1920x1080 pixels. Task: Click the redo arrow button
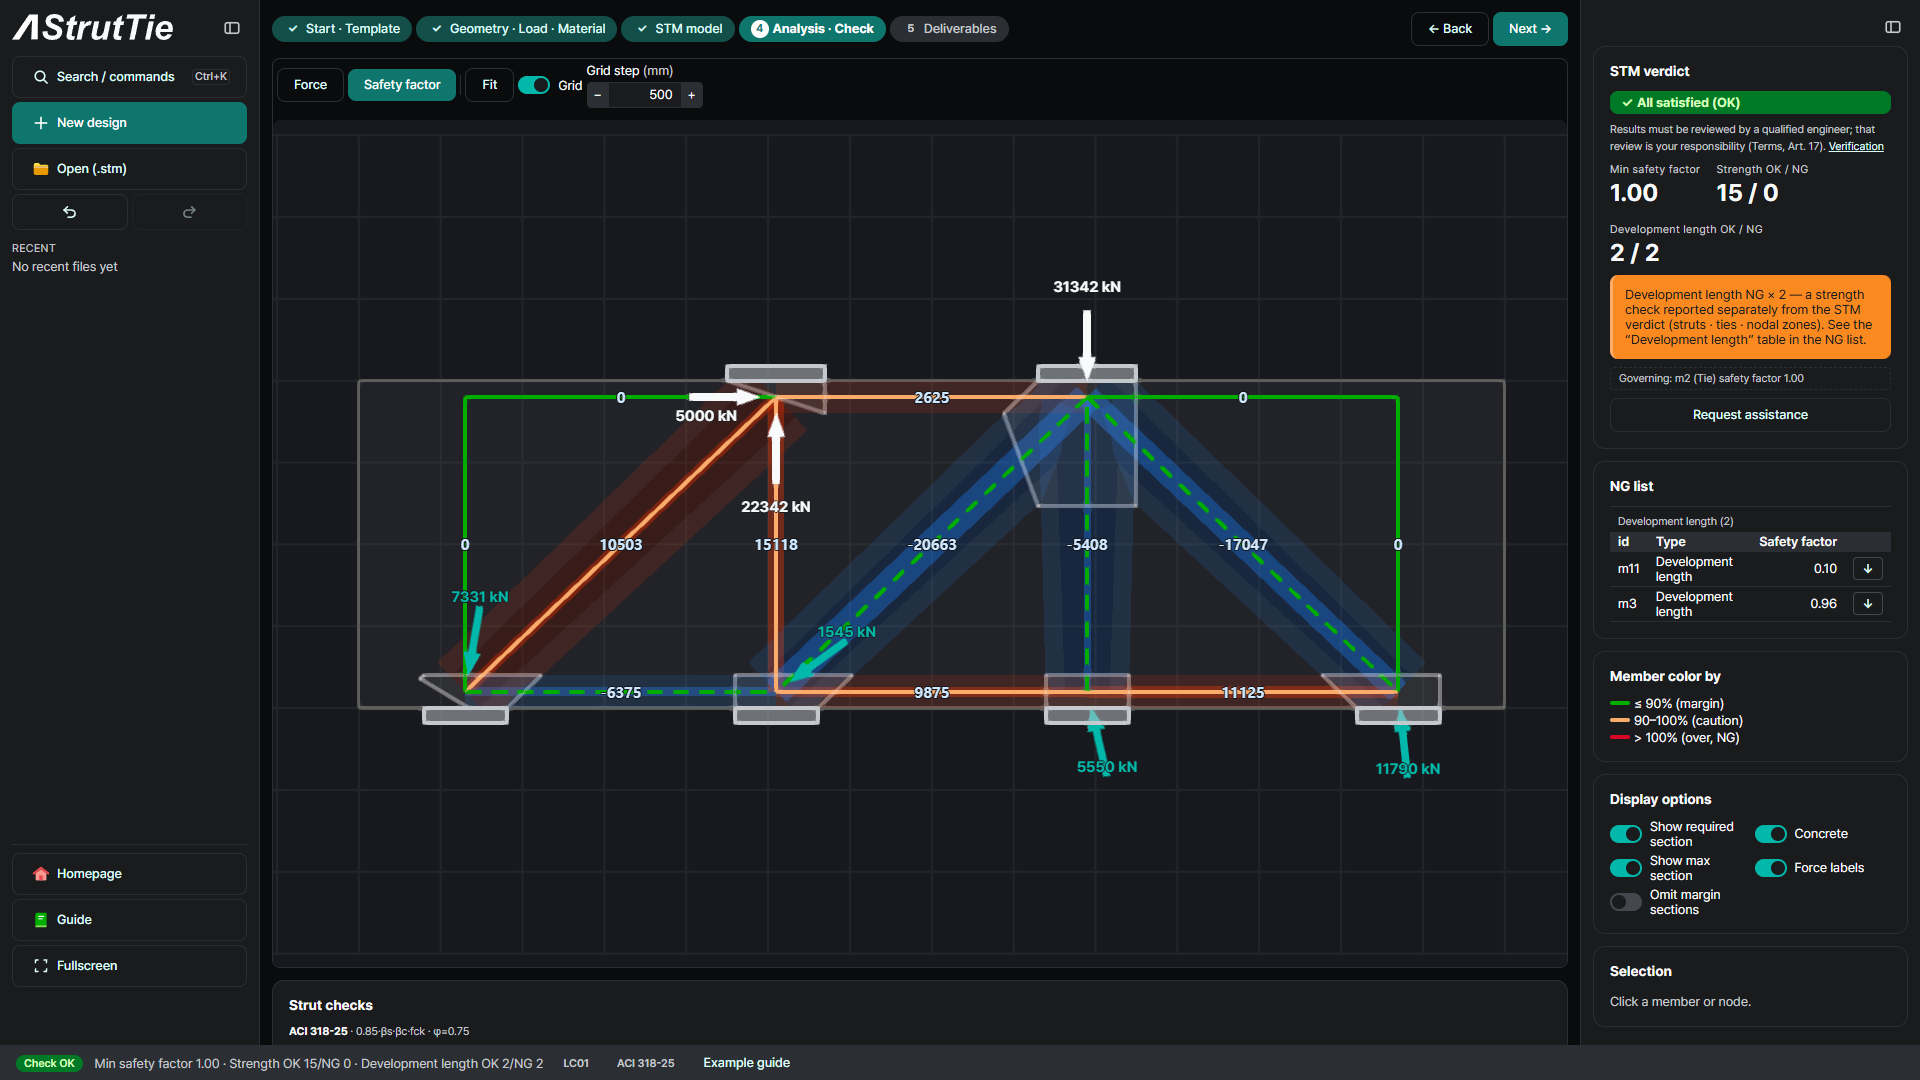point(189,212)
